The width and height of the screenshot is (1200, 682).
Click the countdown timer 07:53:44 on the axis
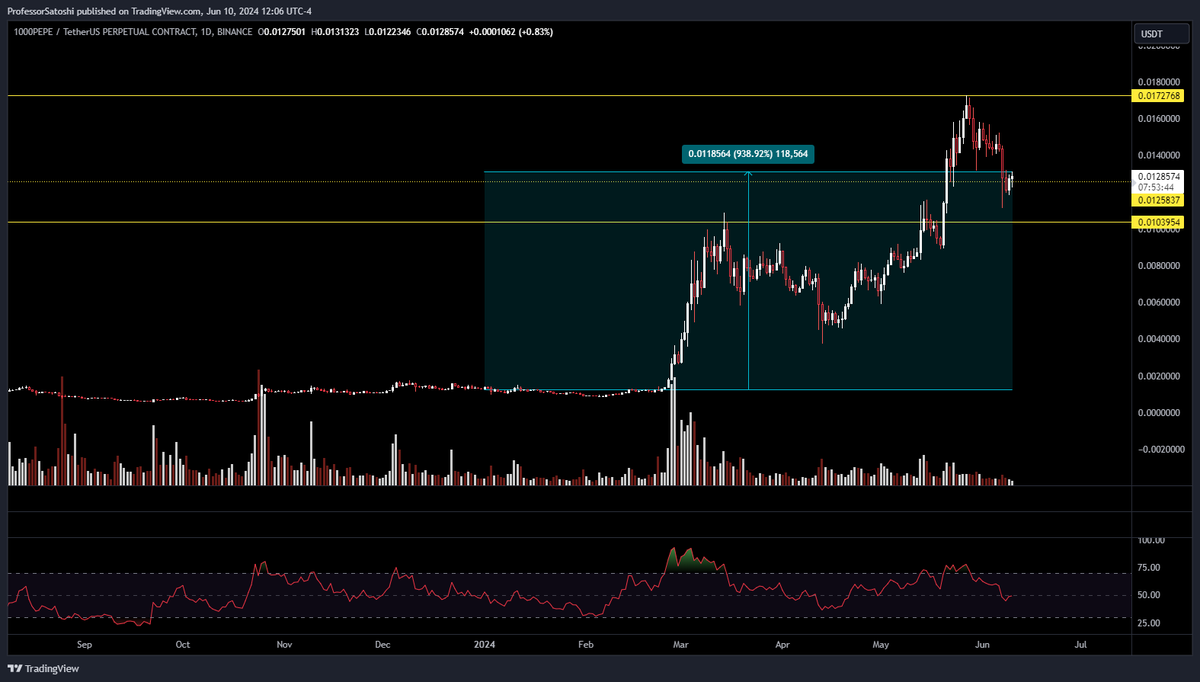click(1159, 186)
